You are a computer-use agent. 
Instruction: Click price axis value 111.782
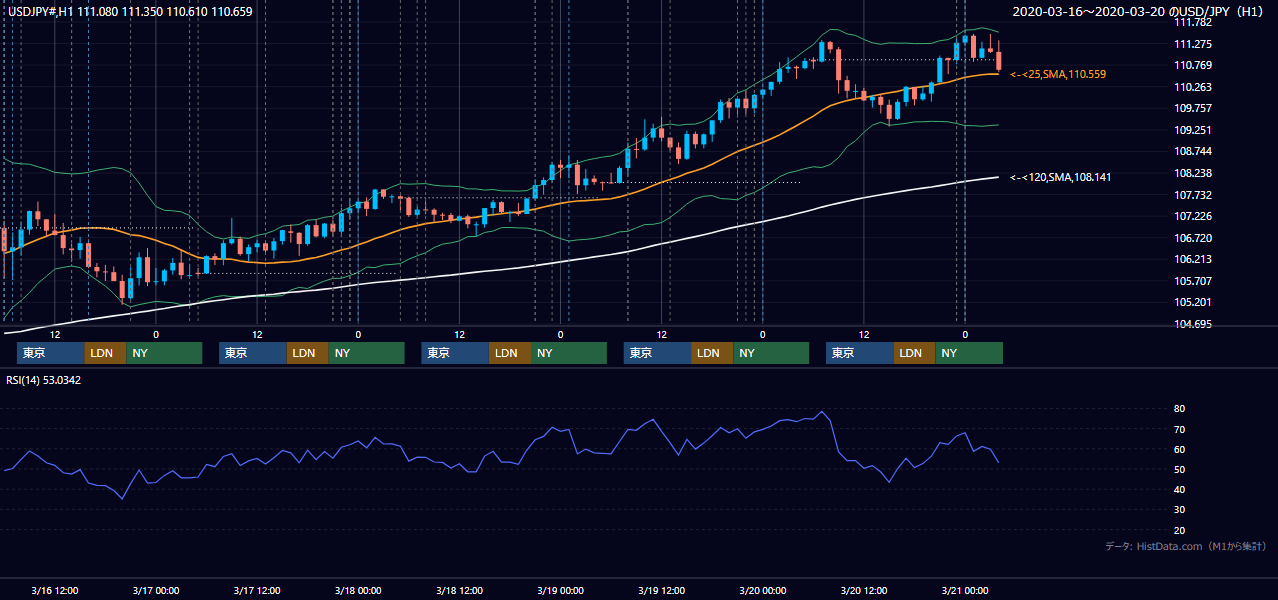point(1192,22)
